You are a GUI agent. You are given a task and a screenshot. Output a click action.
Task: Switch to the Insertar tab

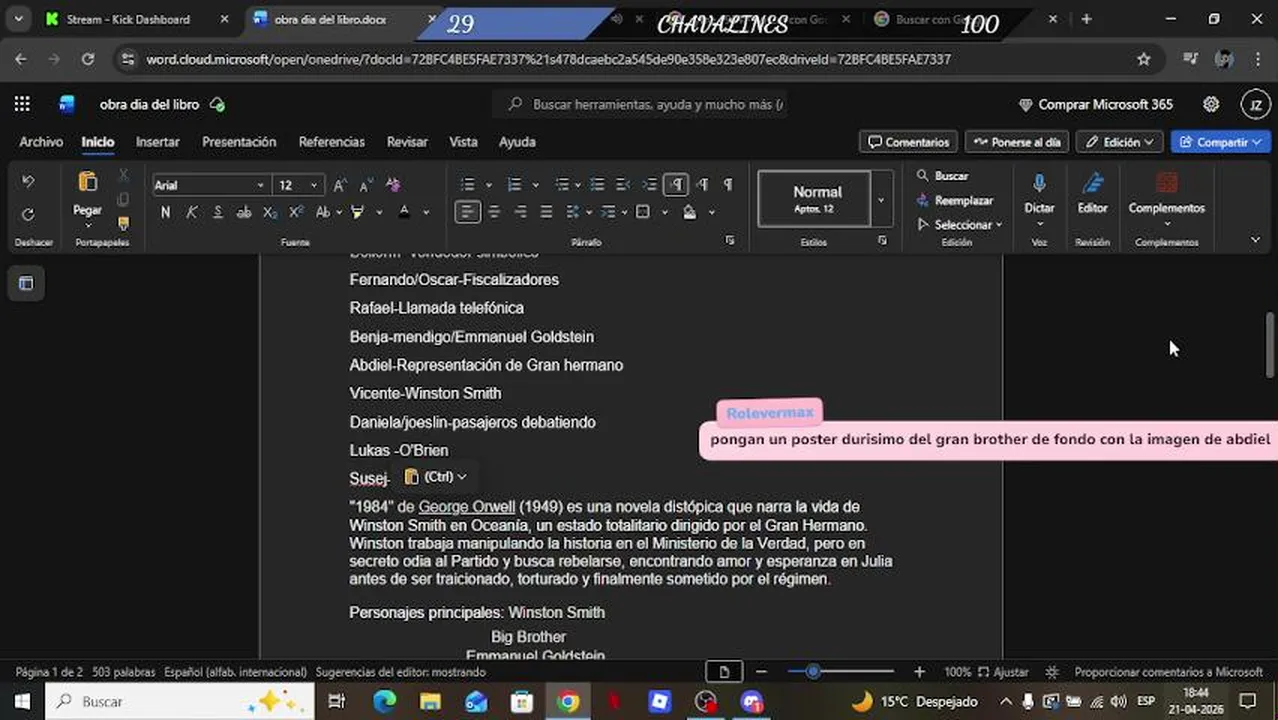[x=158, y=142]
